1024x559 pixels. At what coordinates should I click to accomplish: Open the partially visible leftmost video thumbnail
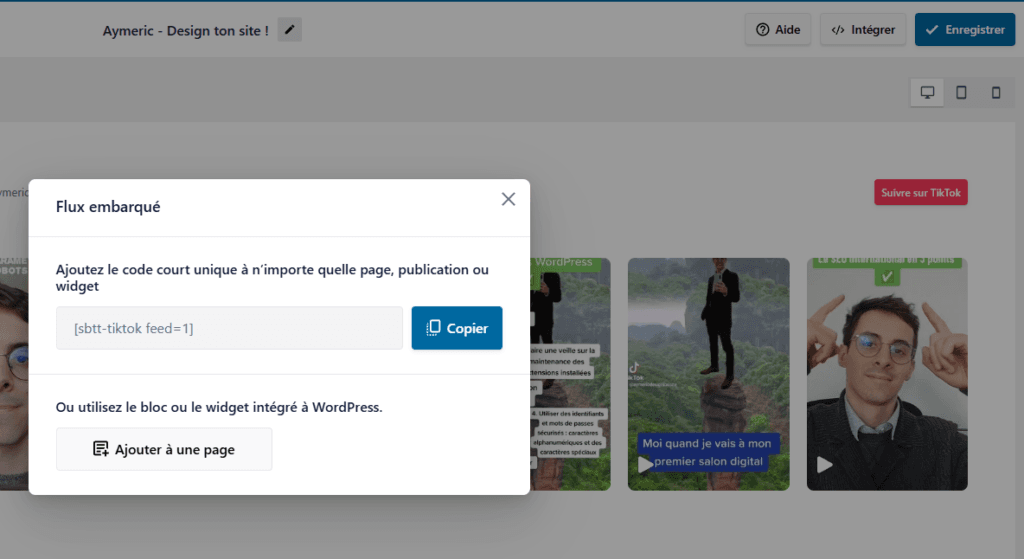14,370
